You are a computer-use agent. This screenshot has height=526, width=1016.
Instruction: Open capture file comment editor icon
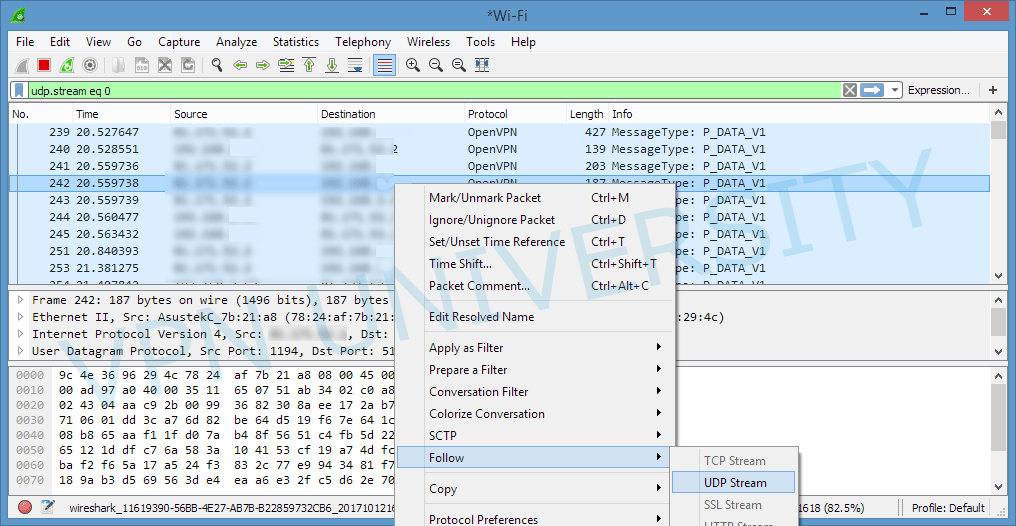point(48,508)
